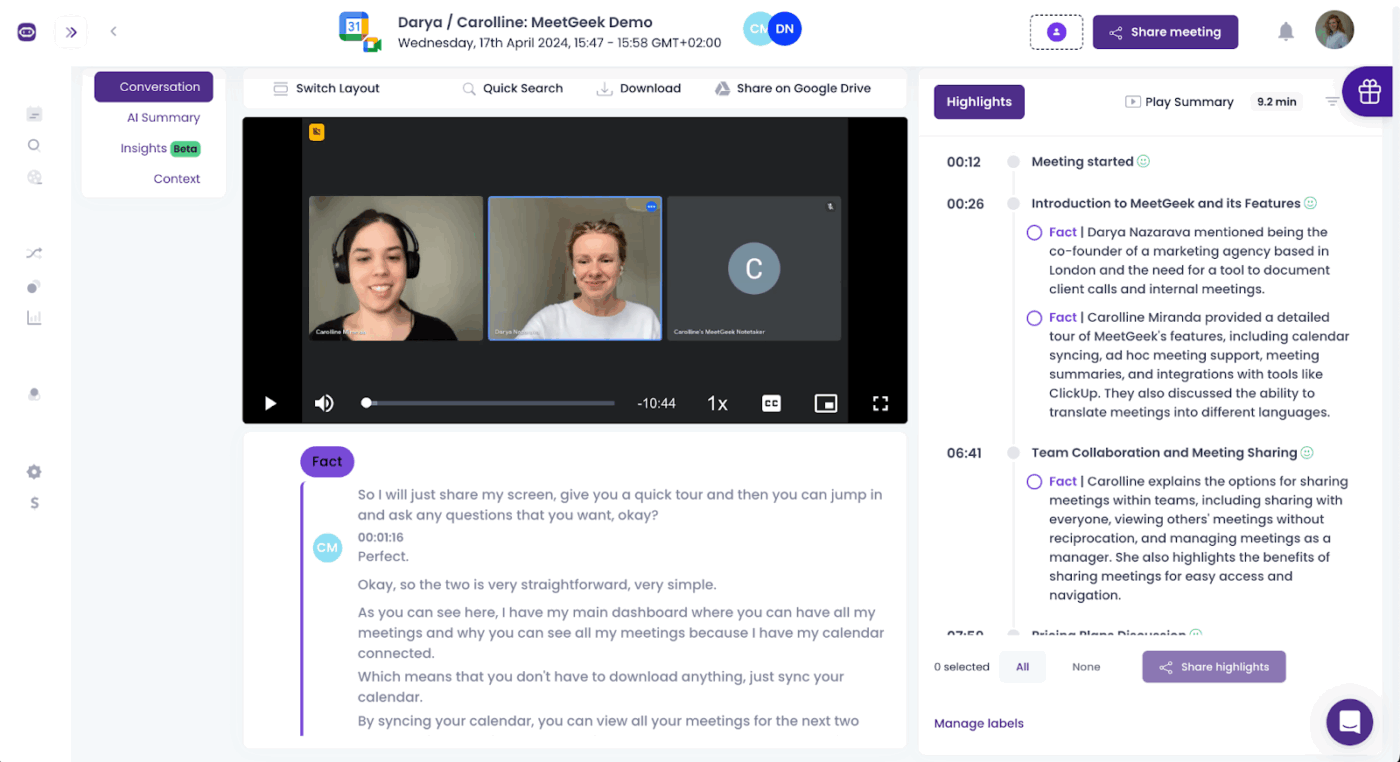This screenshot has height=762, width=1400.
Task: Open the Context tab
Action: (177, 179)
